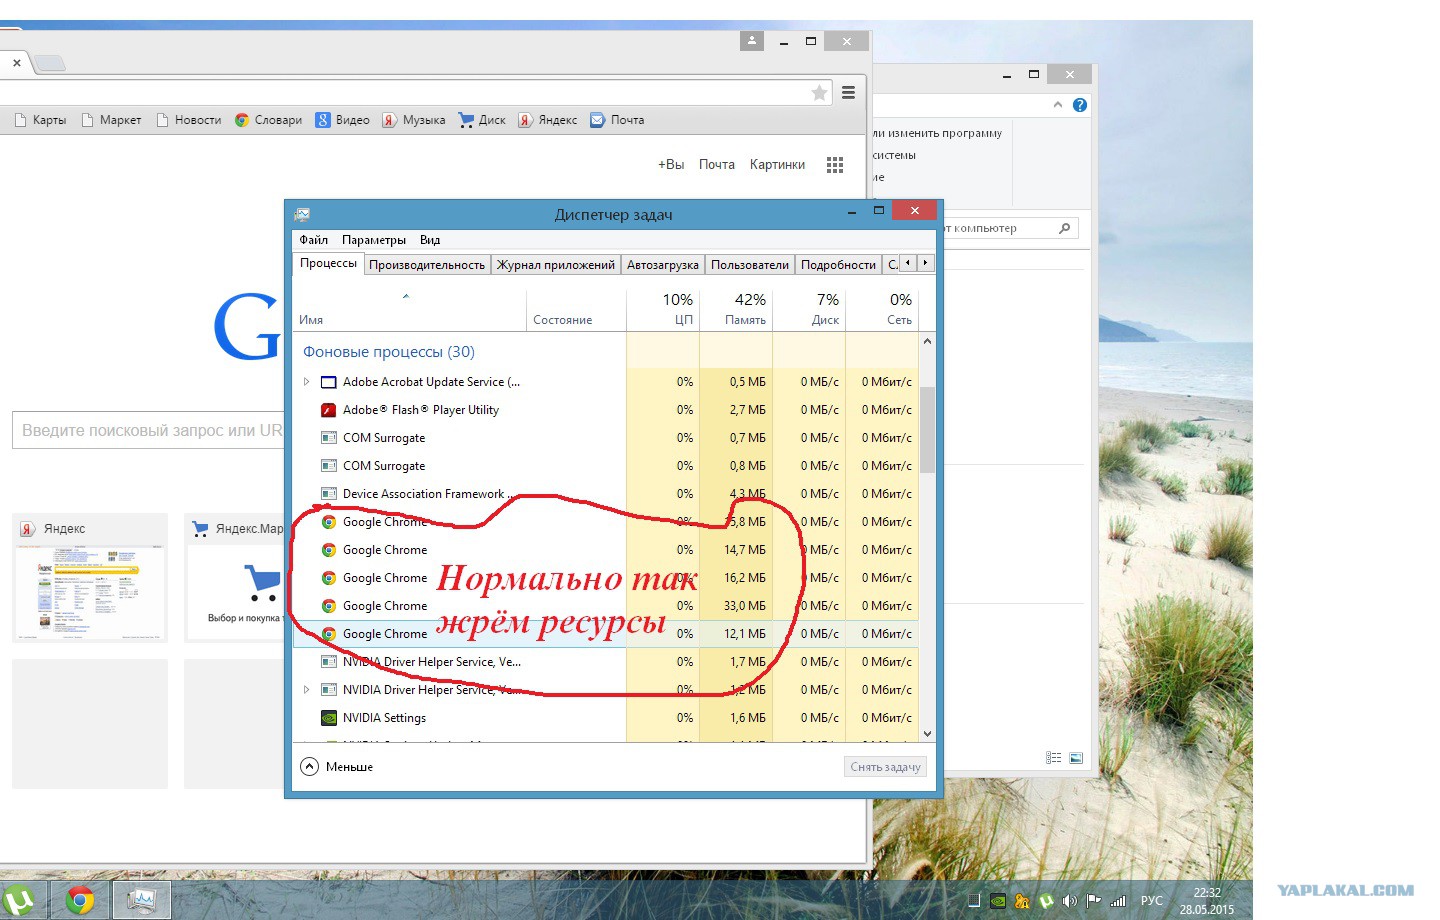
Task: Open the Google apps grid
Action: [x=835, y=165]
